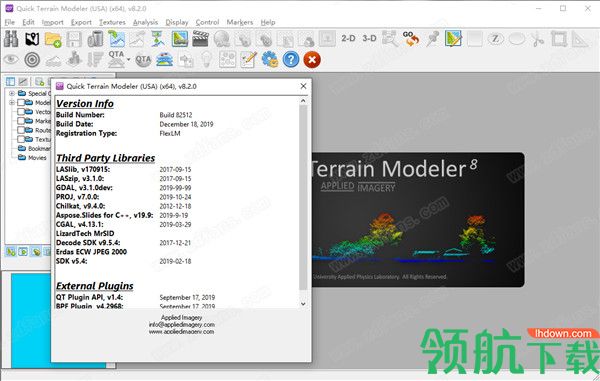The height and width of the screenshot is (381, 600).
Task: Open the Edit menu
Action: [28, 22]
